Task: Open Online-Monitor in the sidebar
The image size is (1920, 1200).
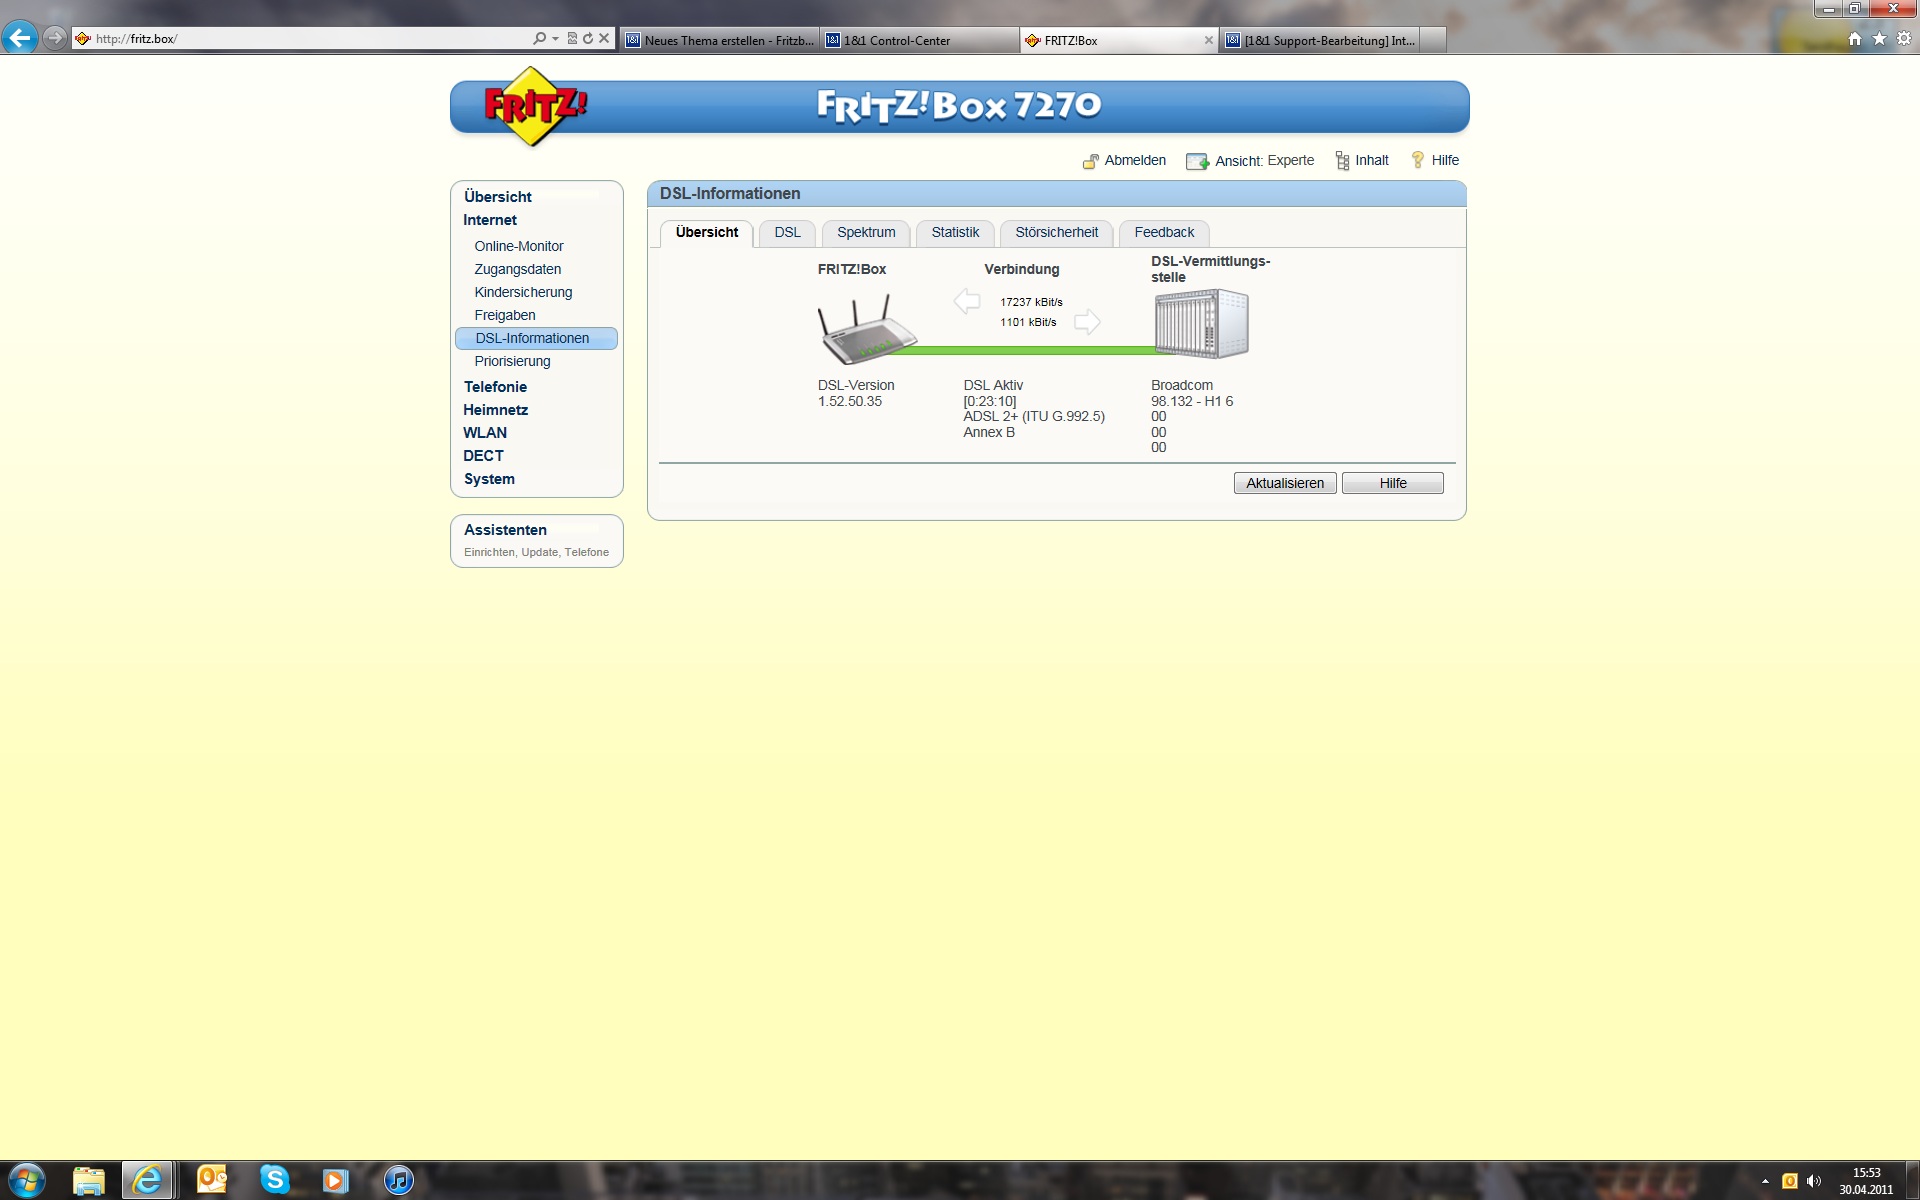Action: [x=519, y=246]
